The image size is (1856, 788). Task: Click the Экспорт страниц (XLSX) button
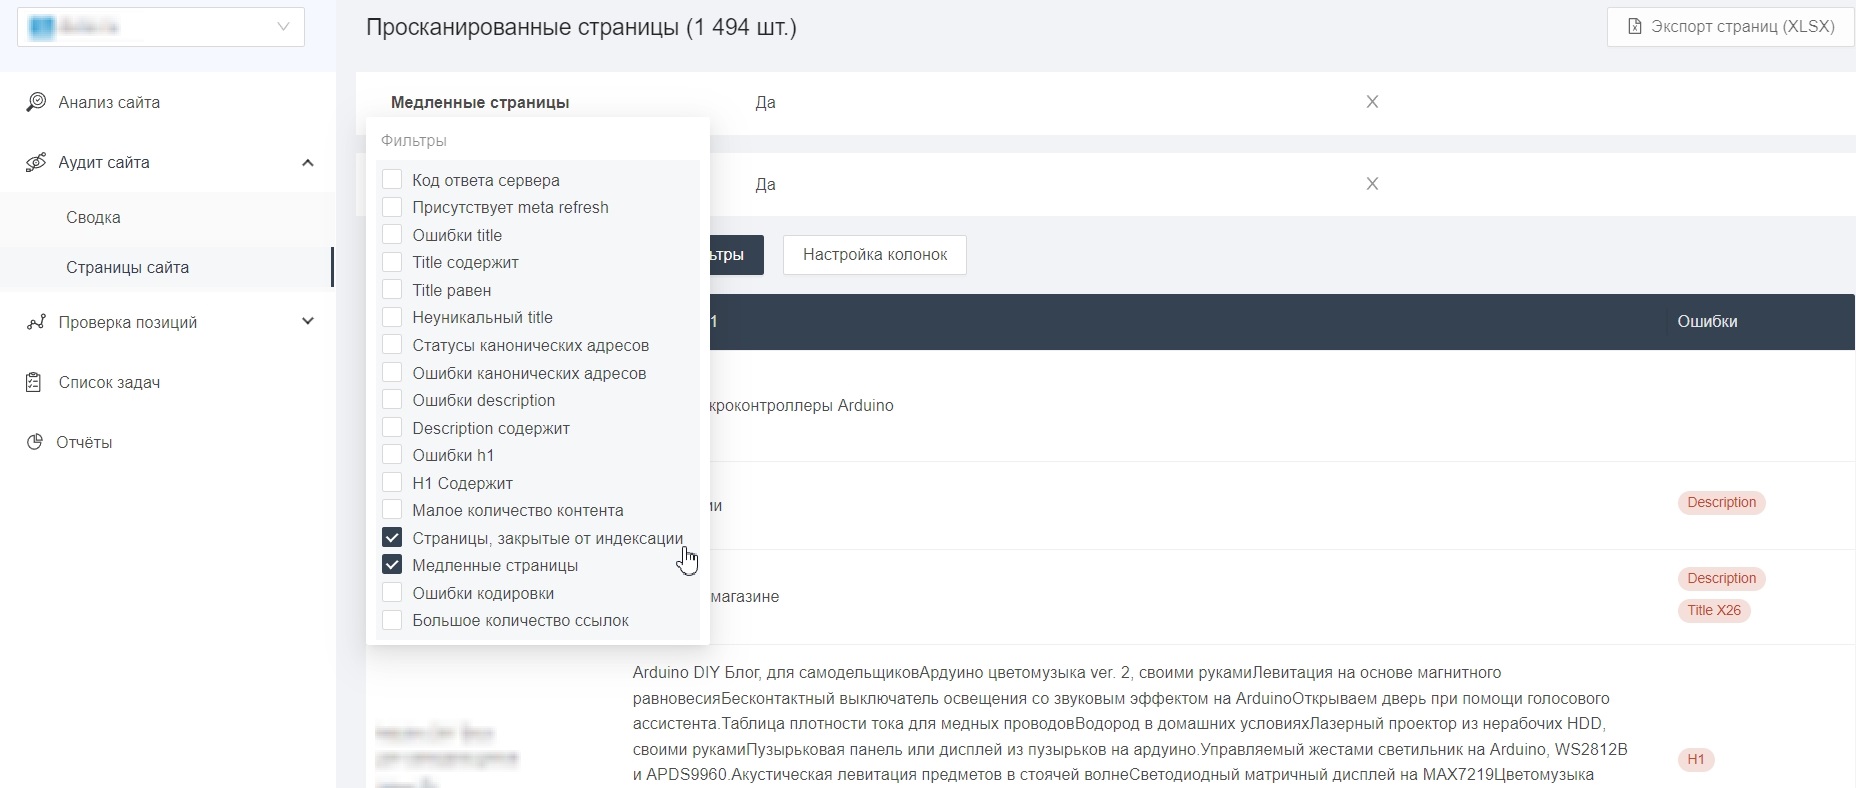(x=1730, y=27)
